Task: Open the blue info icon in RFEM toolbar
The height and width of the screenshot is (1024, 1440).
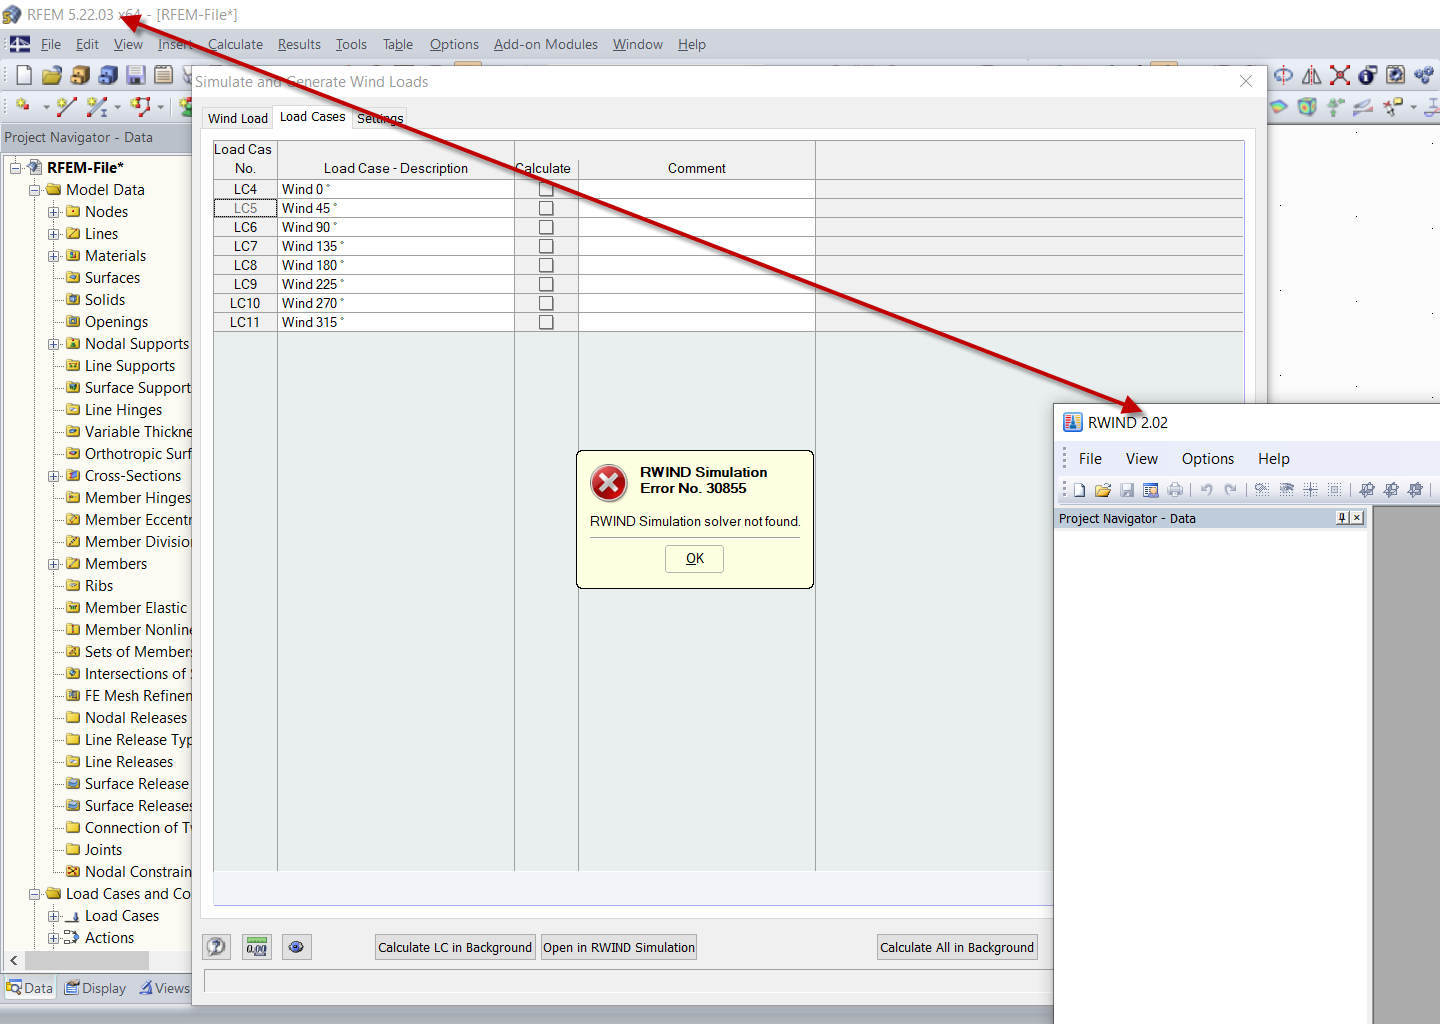Action: coord(1368,75)
